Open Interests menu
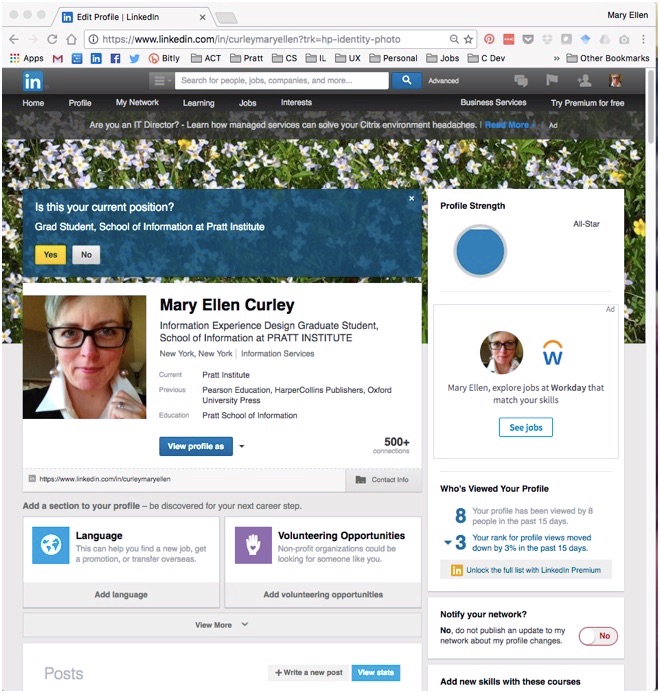Image resolution: width=660 pixels, height=693 pixels. point(296,103)
